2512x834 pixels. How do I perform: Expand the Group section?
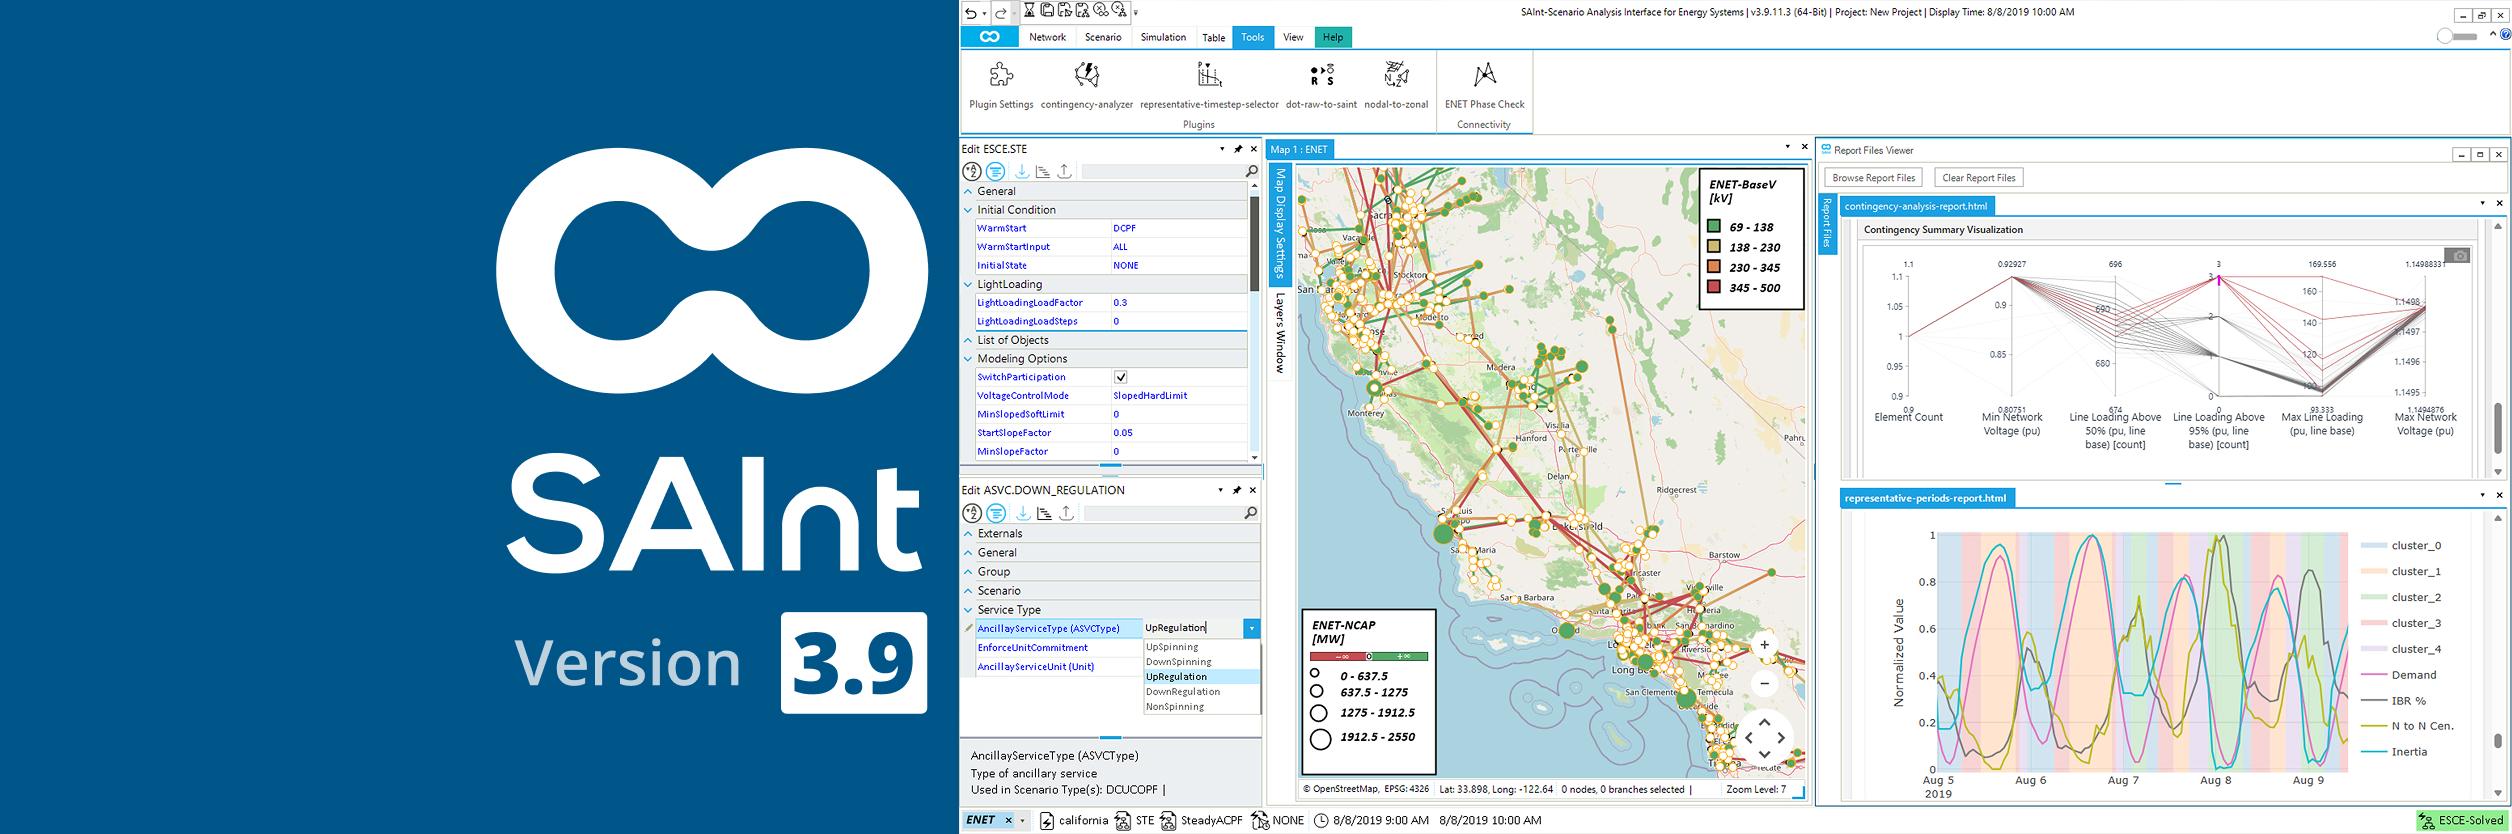point(968,572)
